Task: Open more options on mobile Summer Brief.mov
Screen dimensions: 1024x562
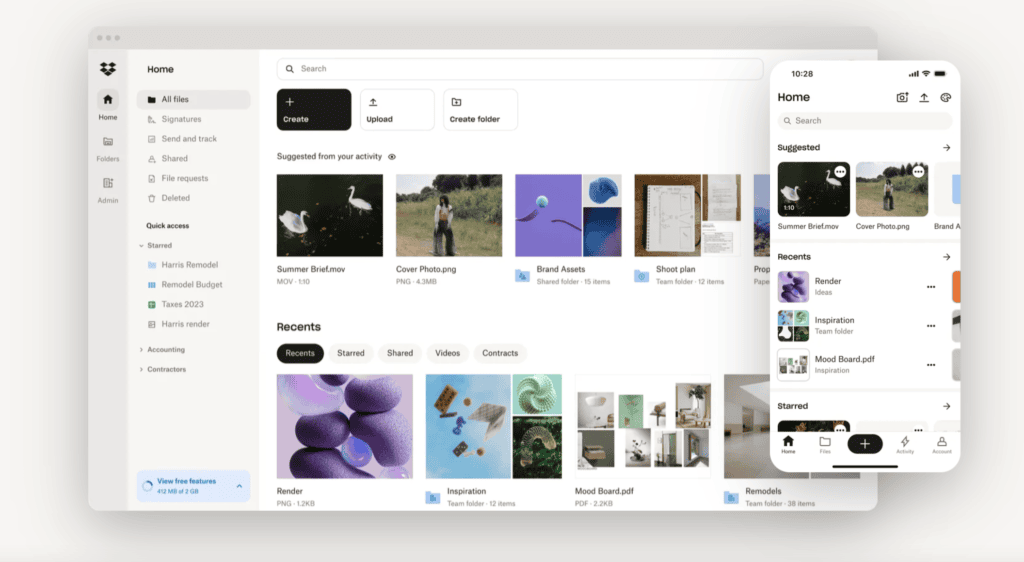Action: click(x=840, y=172)
